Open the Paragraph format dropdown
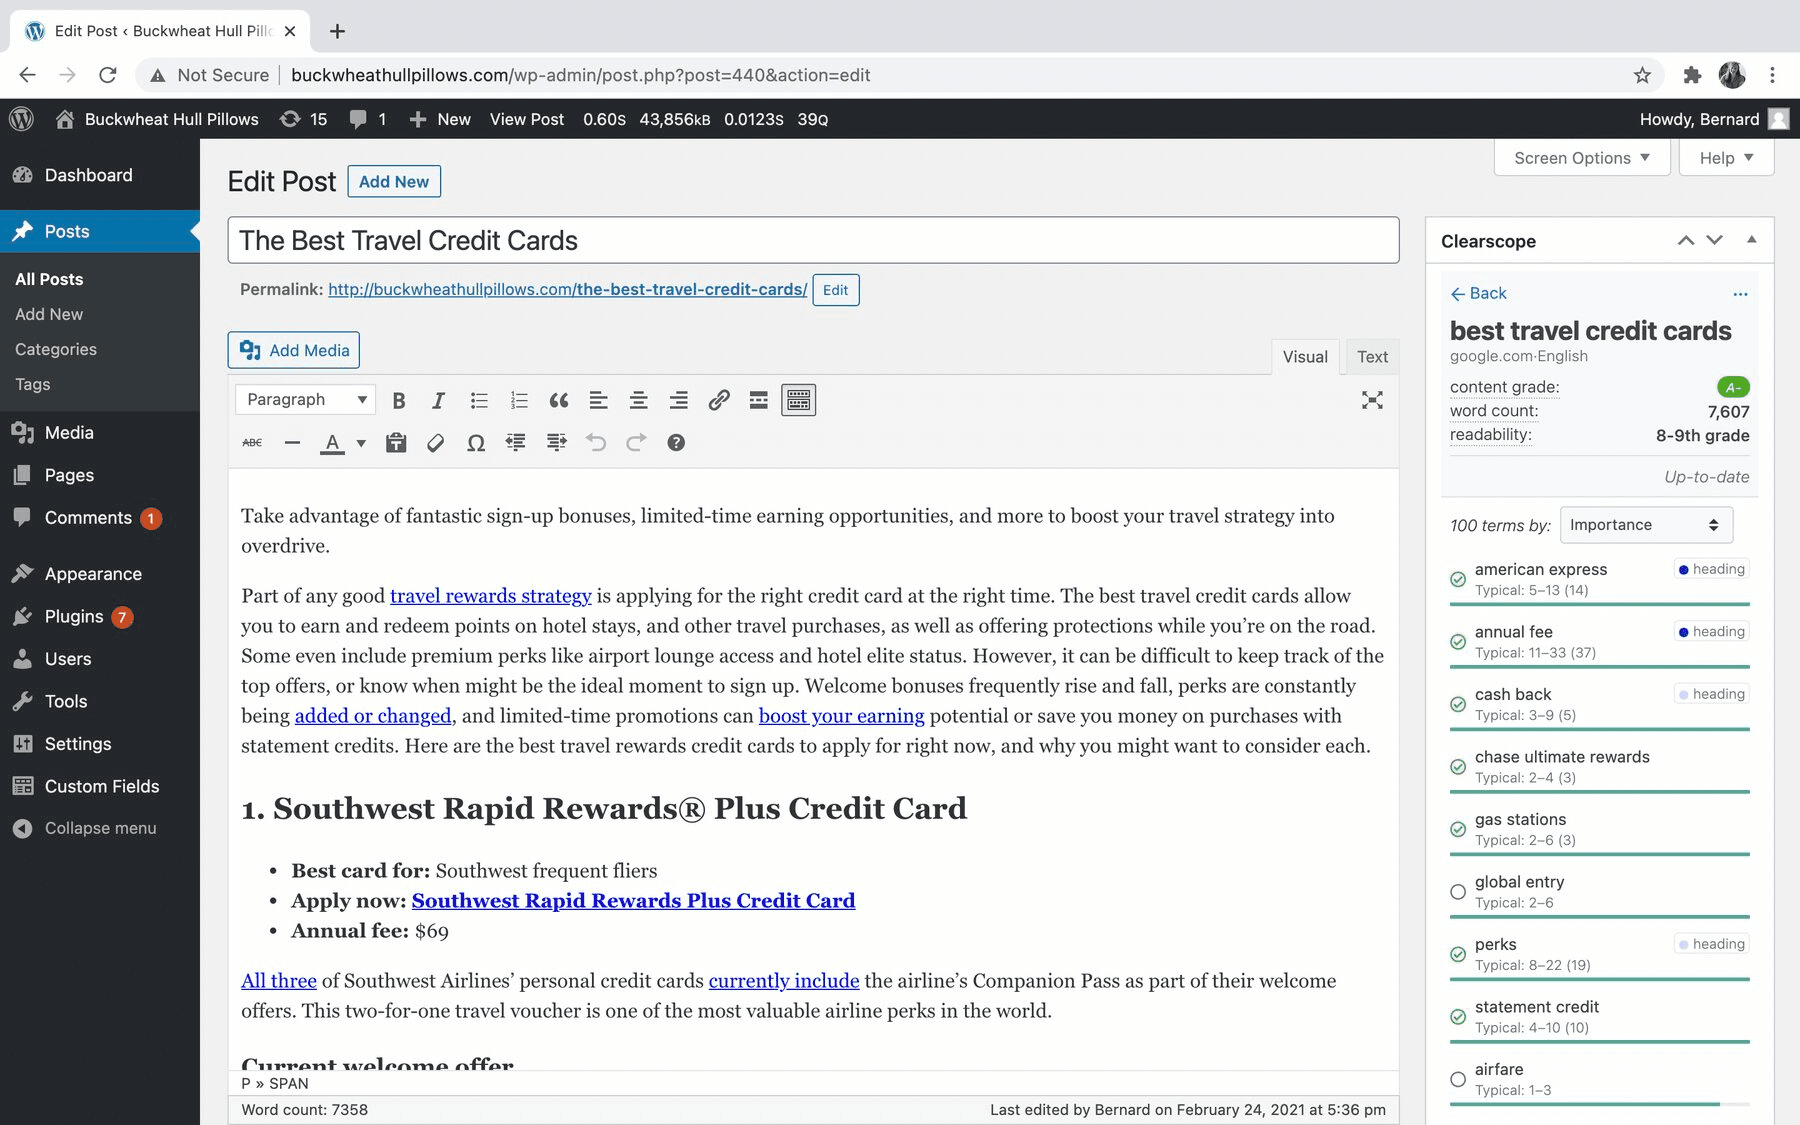This screenshot has width=1800, height=1125. pos(306,399)
